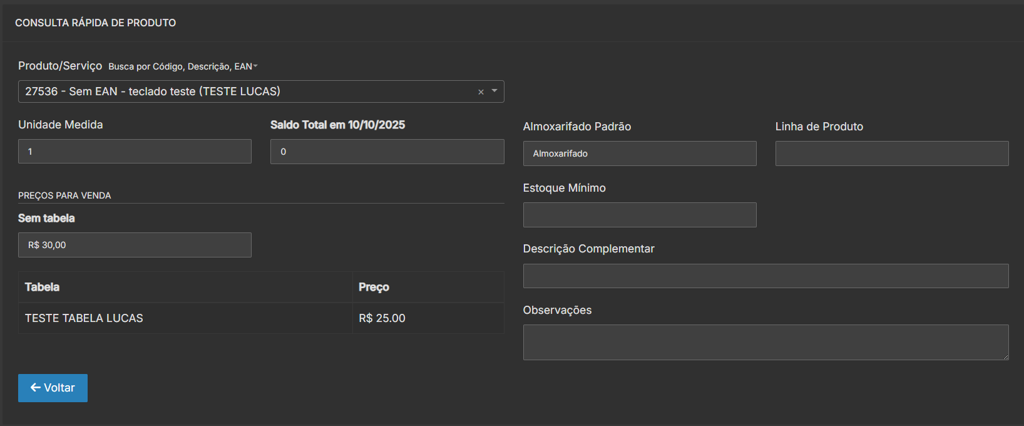Click the Sem tabela price field
The width and height of the screenshot is (1024, 426).
135,245
